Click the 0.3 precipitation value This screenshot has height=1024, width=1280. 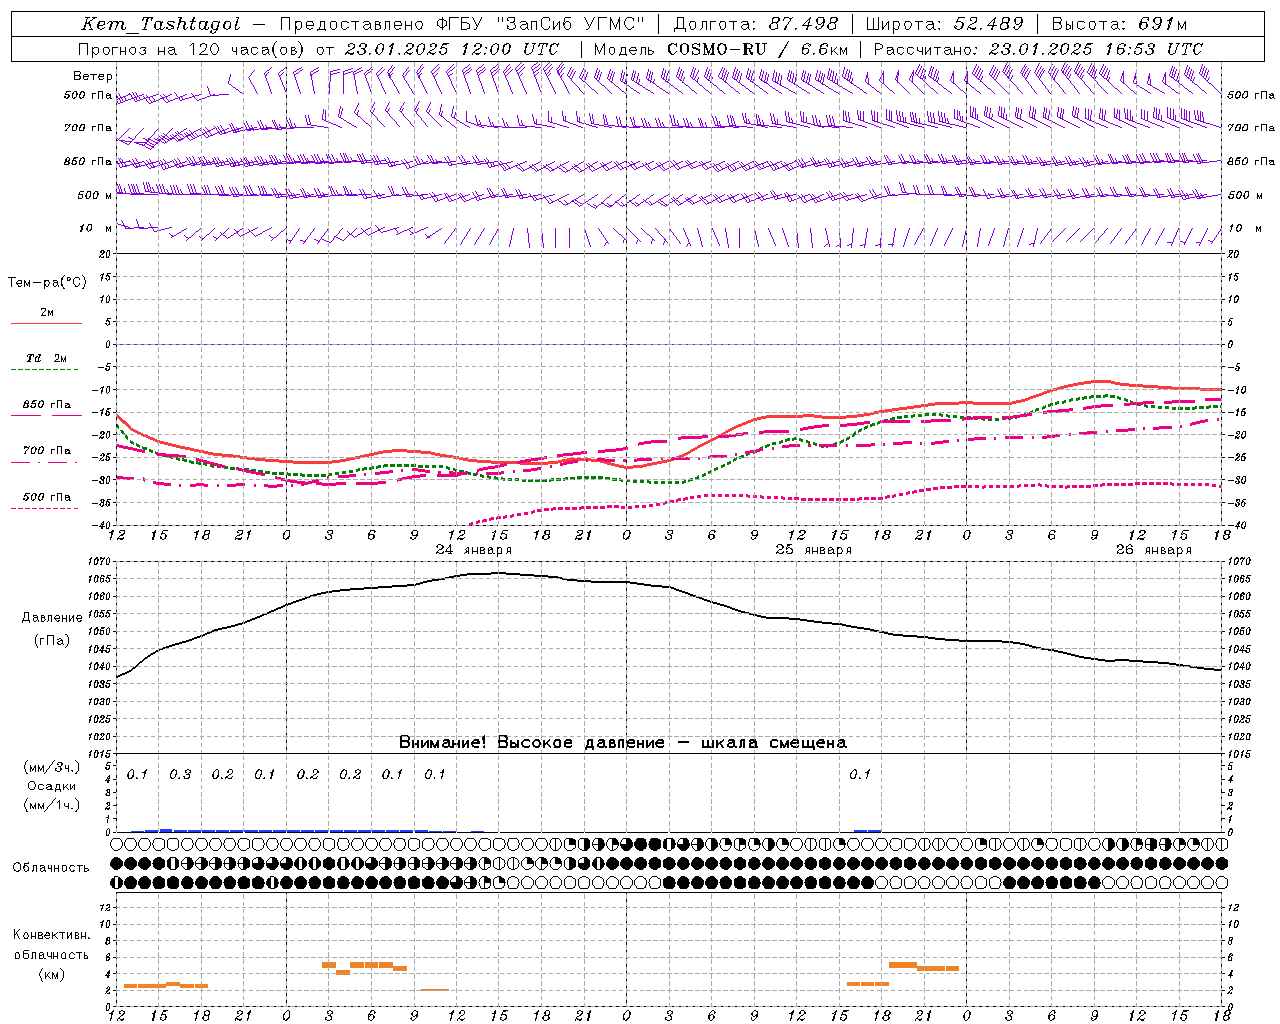(180, 774)
